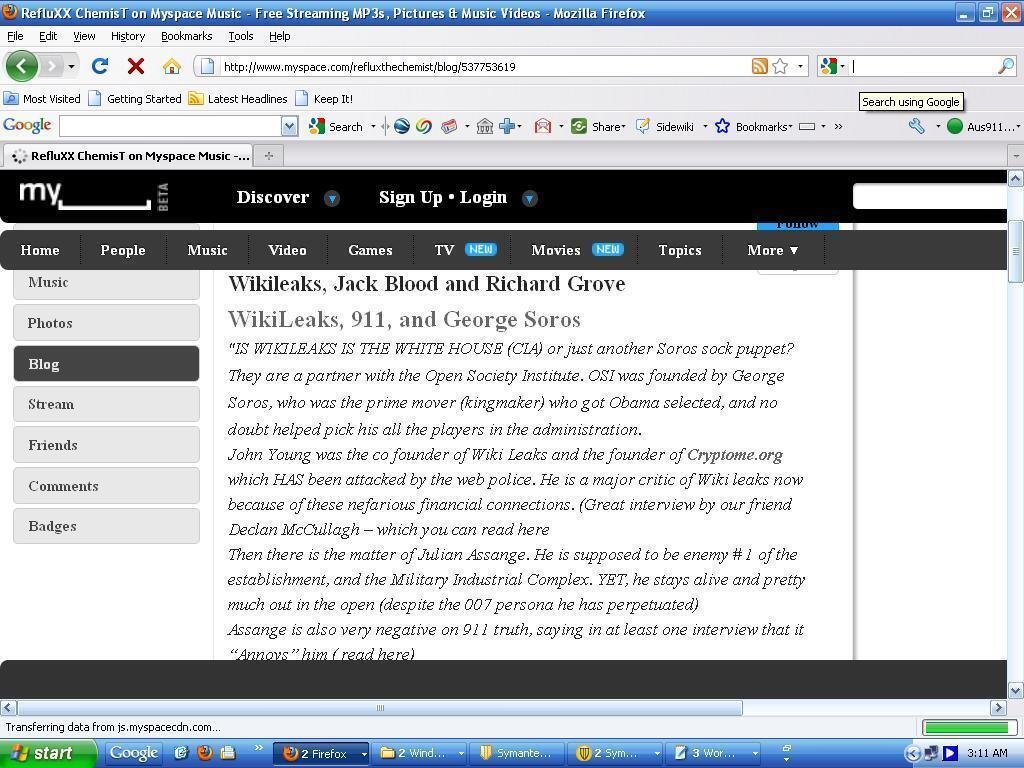1024x768 pixels.
Task: Click the Stream sidebar button
Action: pyautogui.click(x=106, y=404)
